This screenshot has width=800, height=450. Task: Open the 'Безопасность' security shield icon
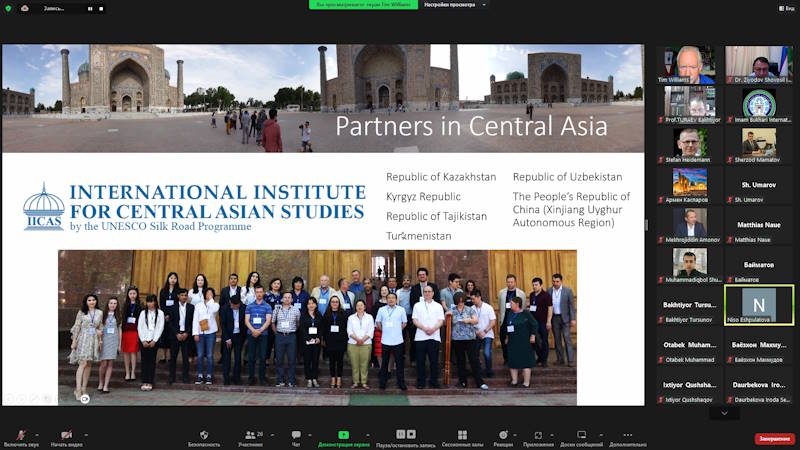coord(204,435)
